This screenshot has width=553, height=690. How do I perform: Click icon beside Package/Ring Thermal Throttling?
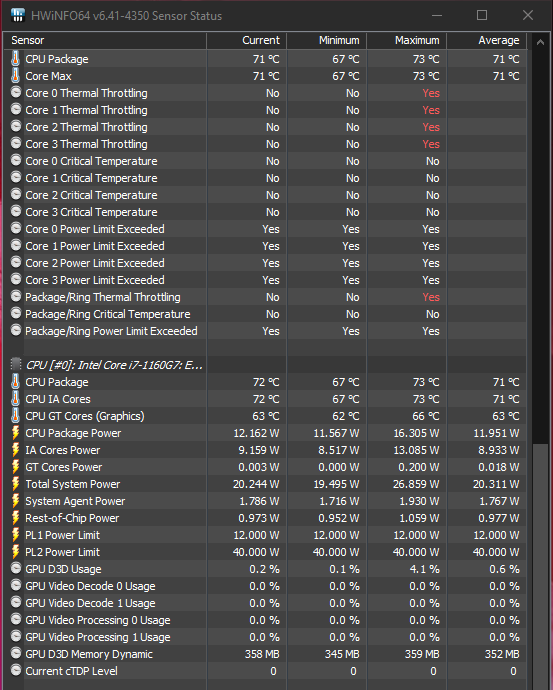coord(16,297)
